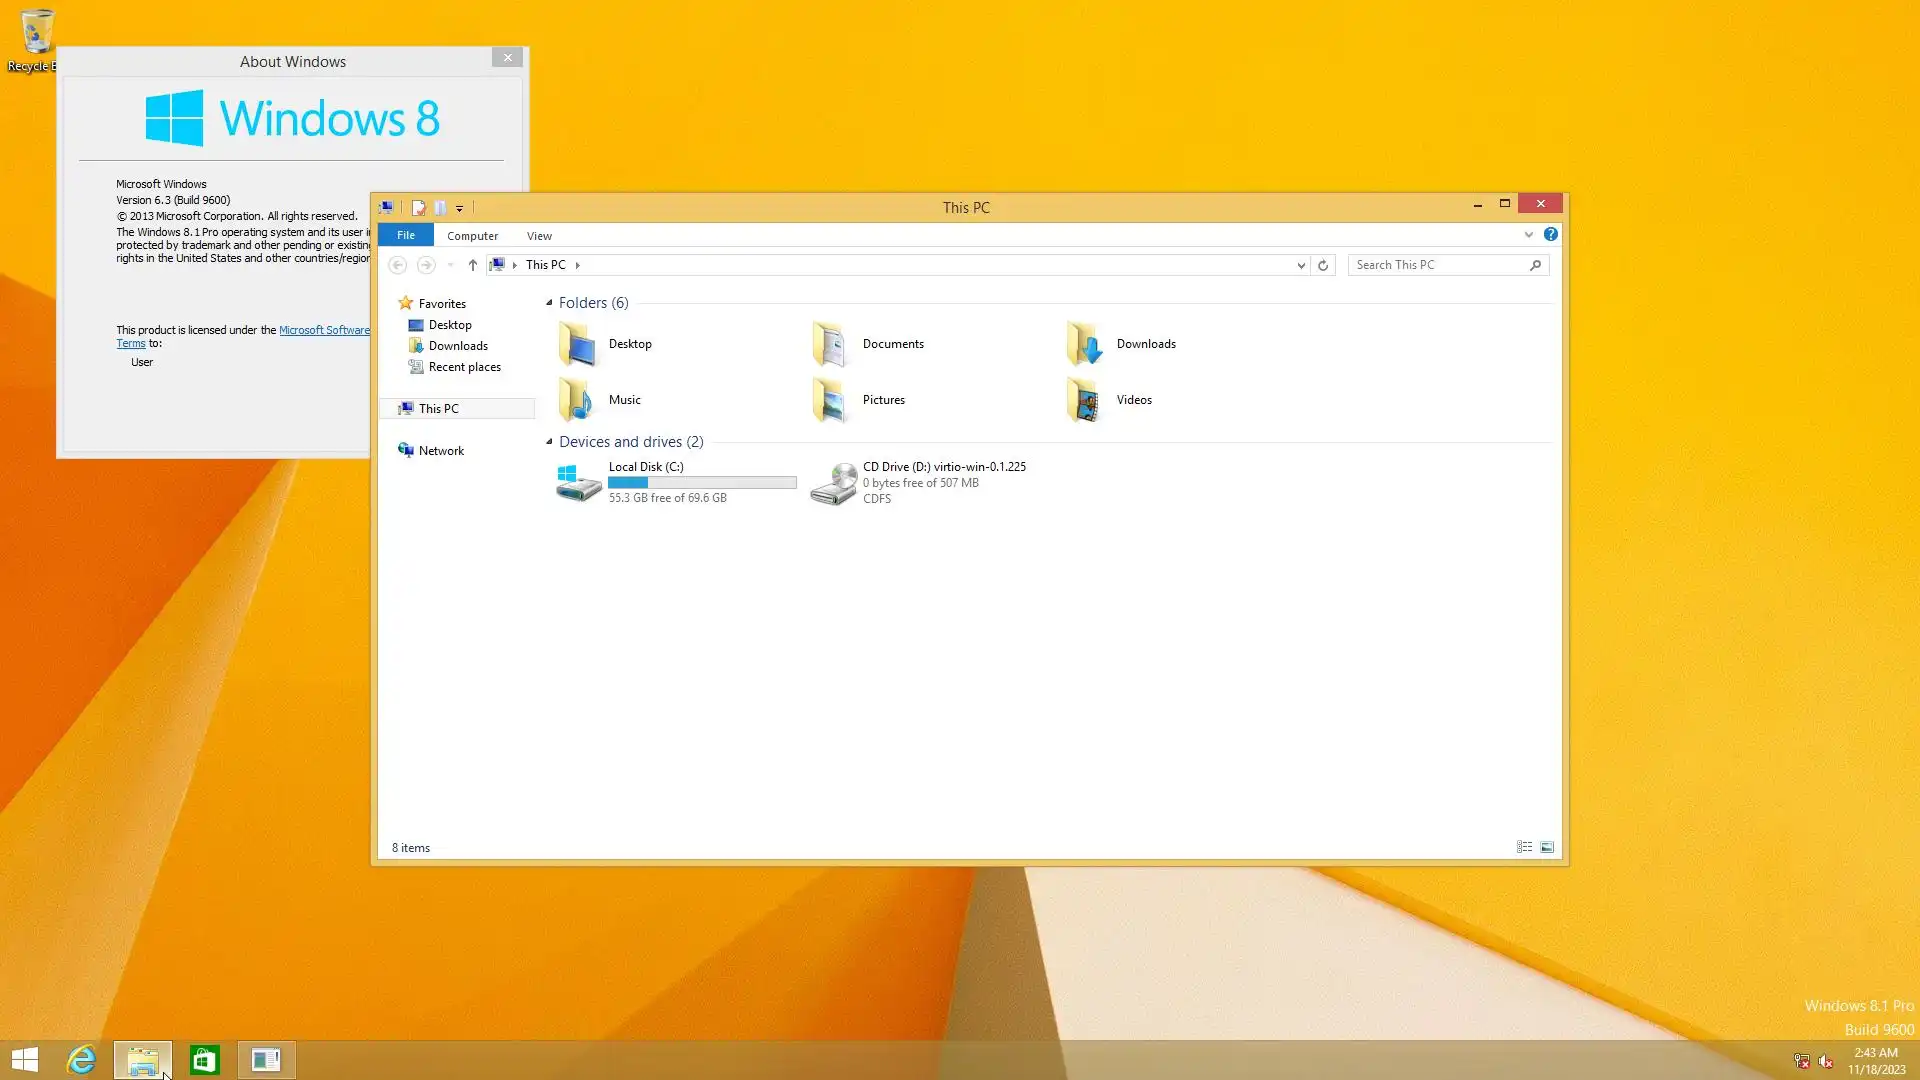Click the Music folder icon
1920x1080 pixels.
point(577,400)
